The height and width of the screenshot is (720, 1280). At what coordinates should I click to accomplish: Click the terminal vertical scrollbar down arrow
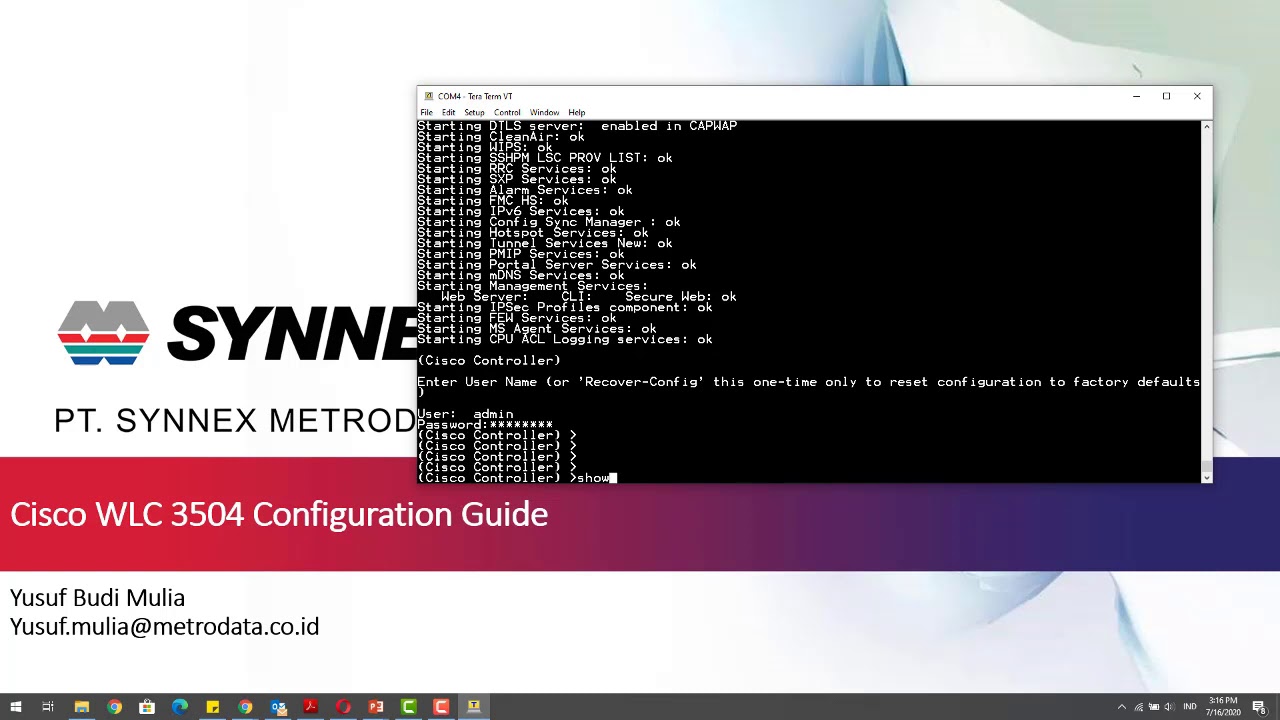[x=1206, y=477]
